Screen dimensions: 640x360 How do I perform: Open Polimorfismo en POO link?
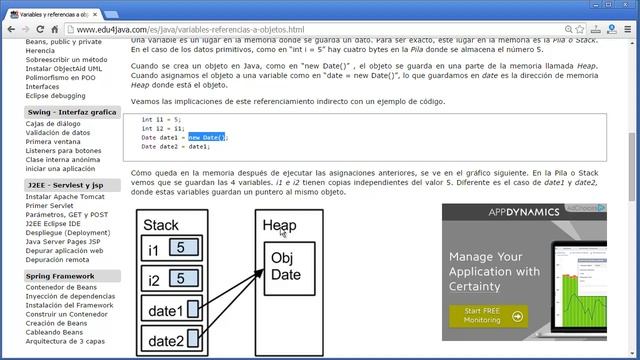click(60, 78)
